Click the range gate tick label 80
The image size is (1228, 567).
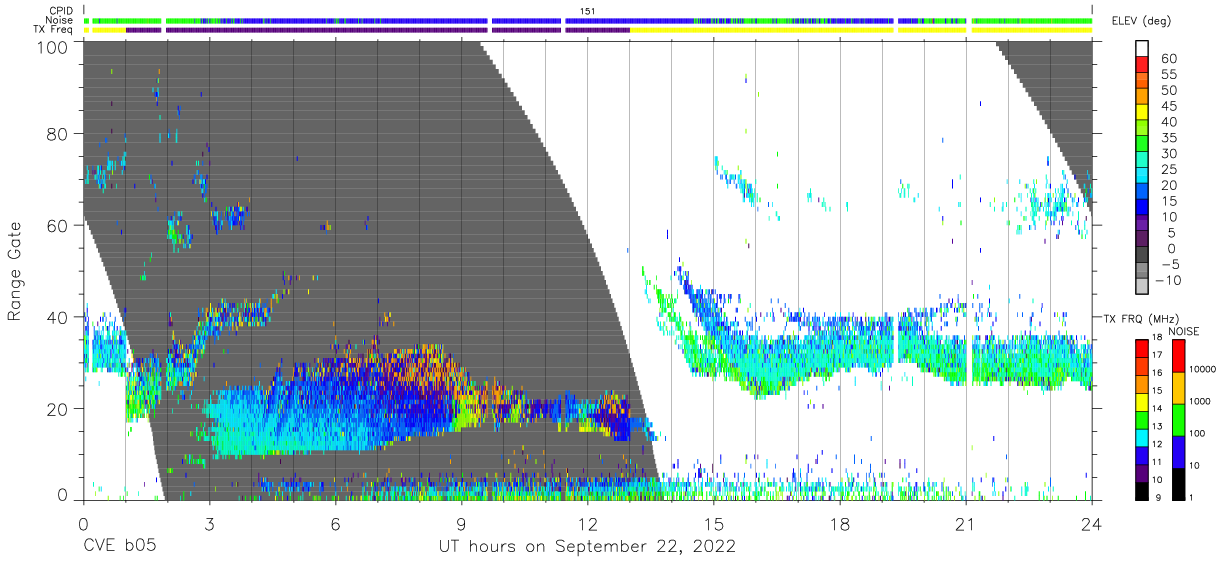57,133
